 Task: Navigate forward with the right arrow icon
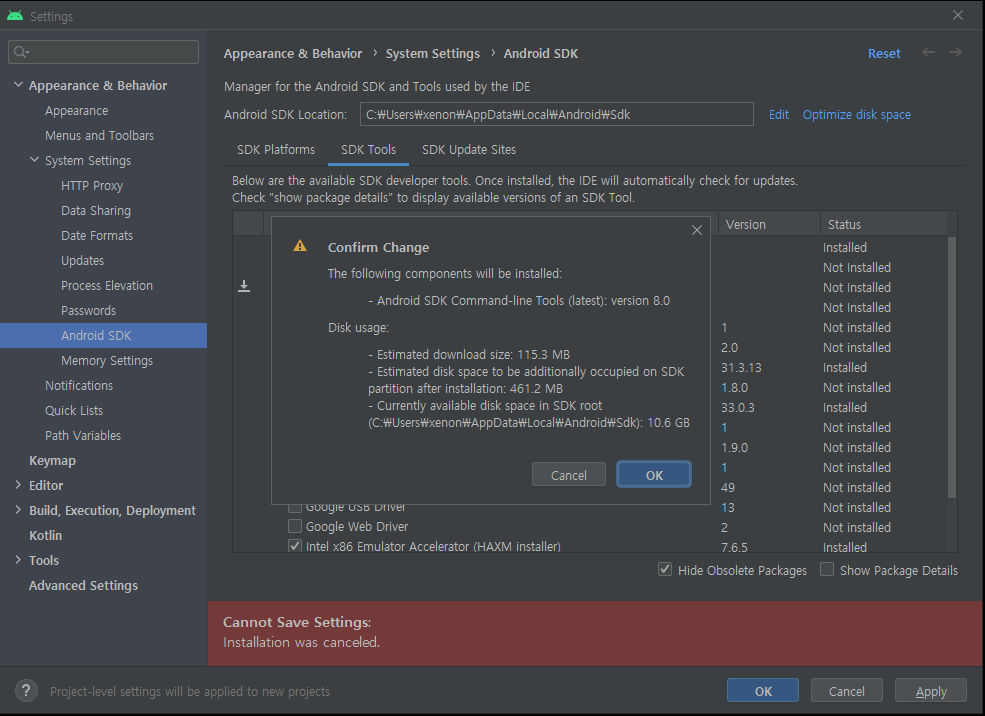[x=955, y=53]
